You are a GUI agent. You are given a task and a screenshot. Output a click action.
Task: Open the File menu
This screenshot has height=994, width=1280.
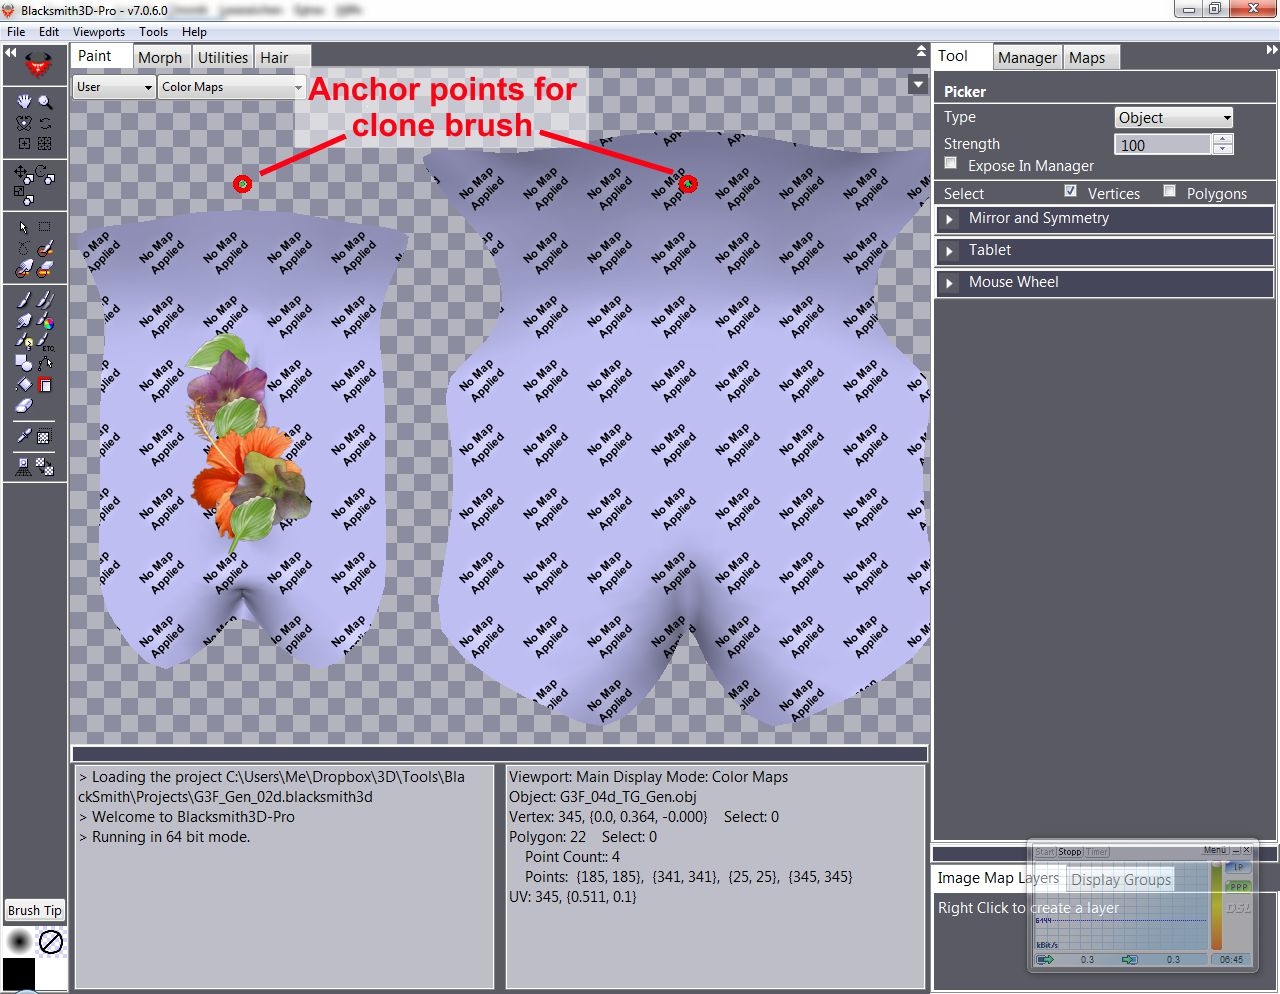16,32
